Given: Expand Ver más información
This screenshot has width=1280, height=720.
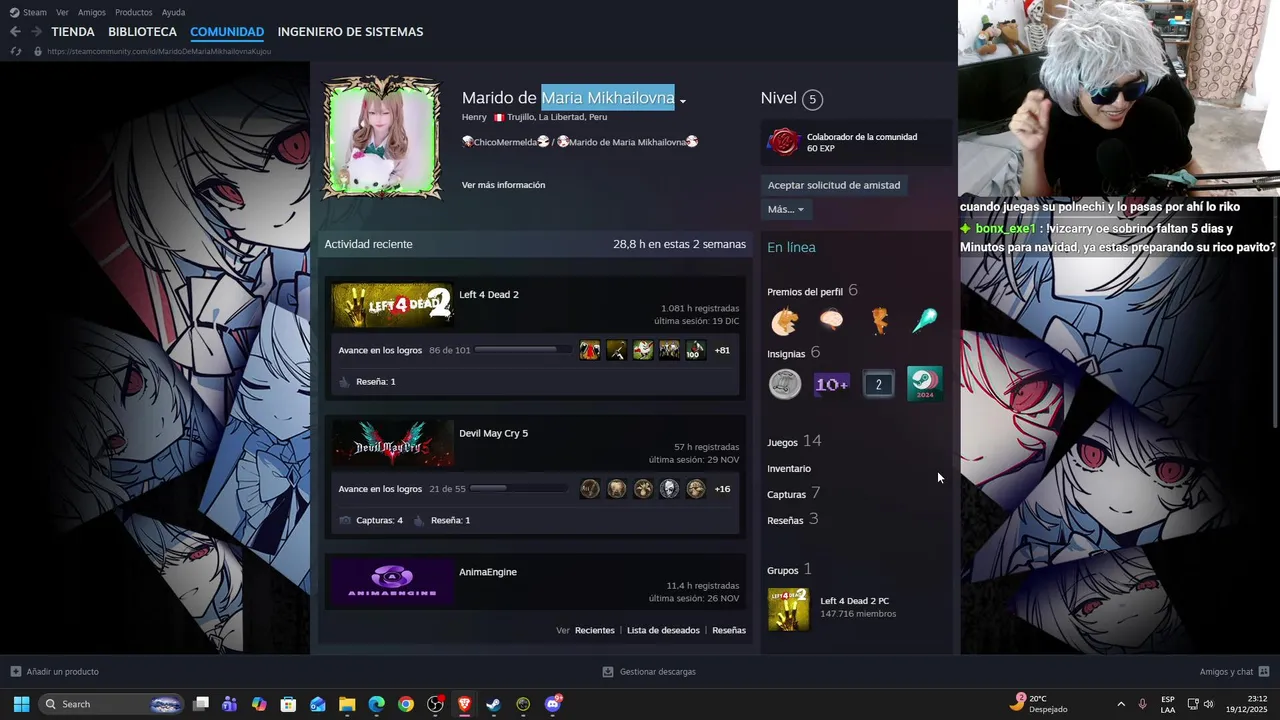Looking at the screenshot, I should pos(503,185).
